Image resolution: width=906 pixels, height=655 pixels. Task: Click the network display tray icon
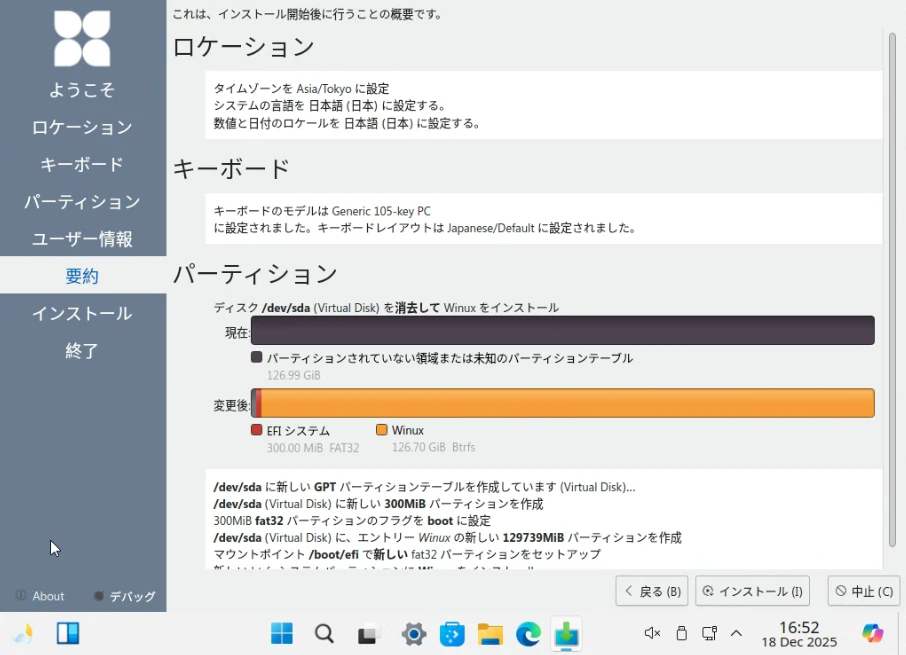click(710, 633)
